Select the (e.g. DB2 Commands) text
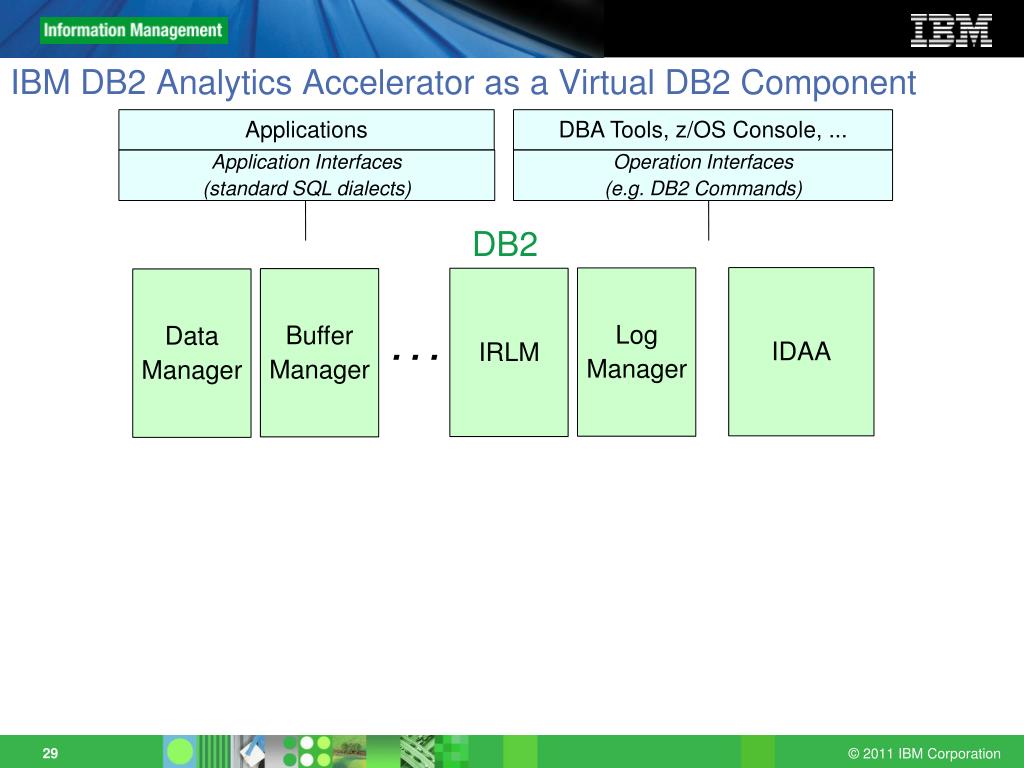Screen dimensions: 1024x768 click(x=703, y=188)
